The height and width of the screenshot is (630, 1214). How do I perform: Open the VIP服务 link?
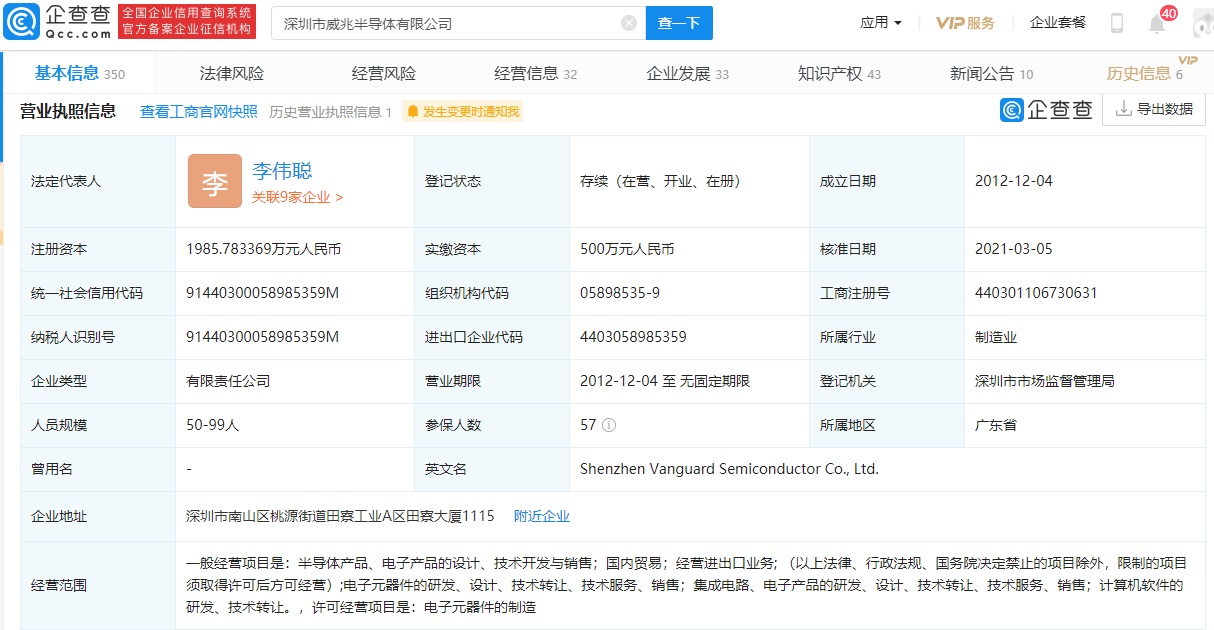(x=965, y=22)
